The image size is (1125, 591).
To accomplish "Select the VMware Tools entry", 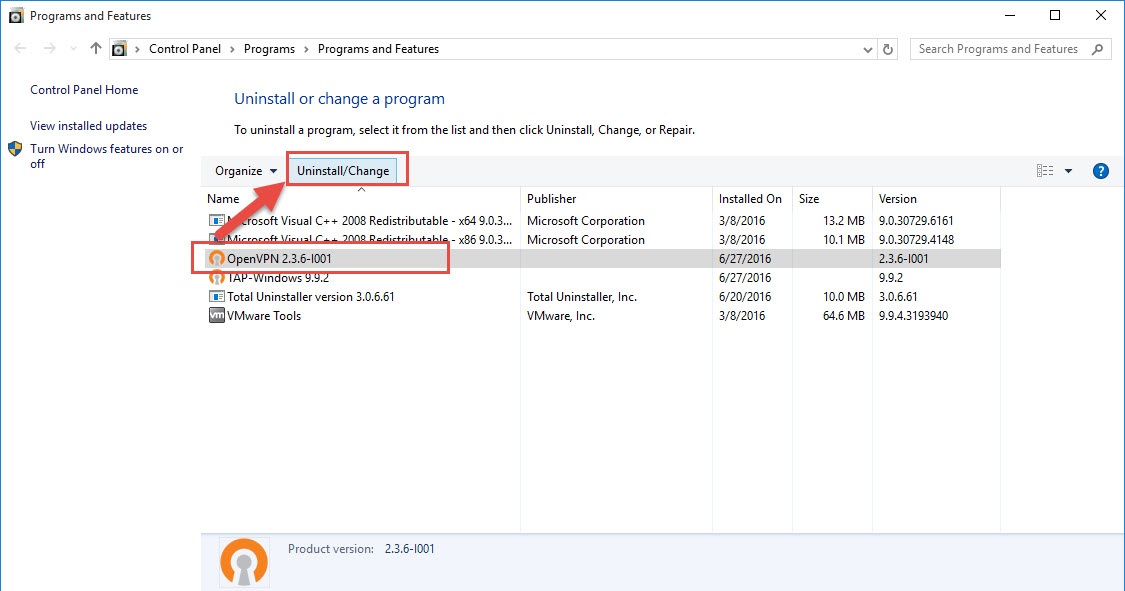I will click(603, 316).
